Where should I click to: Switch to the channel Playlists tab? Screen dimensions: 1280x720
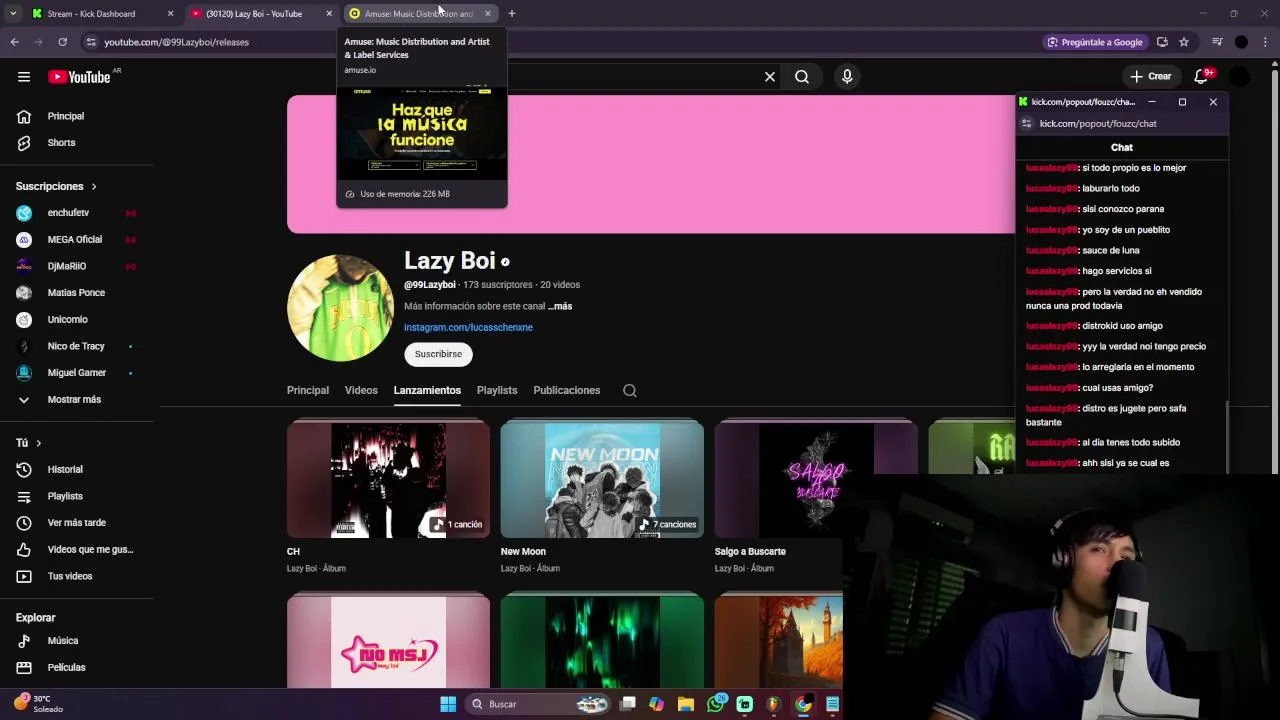[x=497, y=390]
